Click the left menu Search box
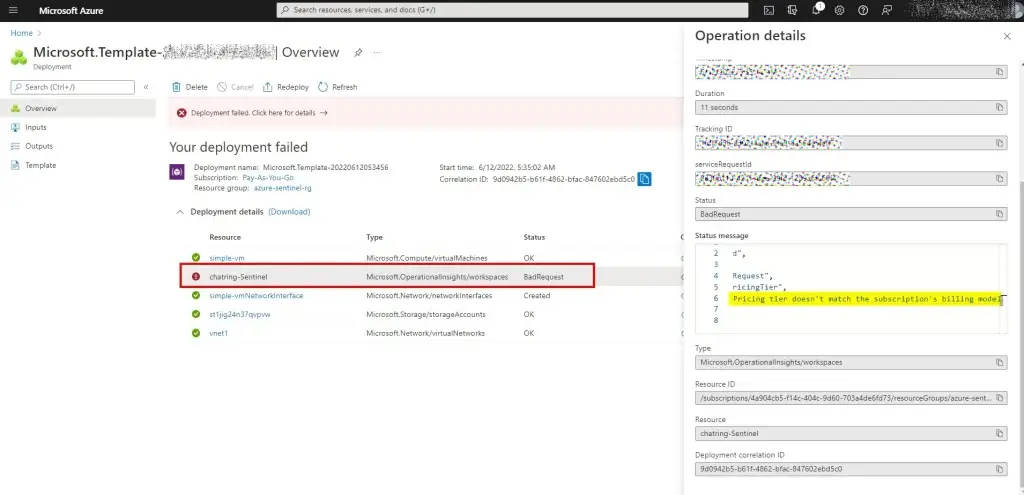Image resolution: width=1024 pixels, height=495 pixels. (72, 87)
